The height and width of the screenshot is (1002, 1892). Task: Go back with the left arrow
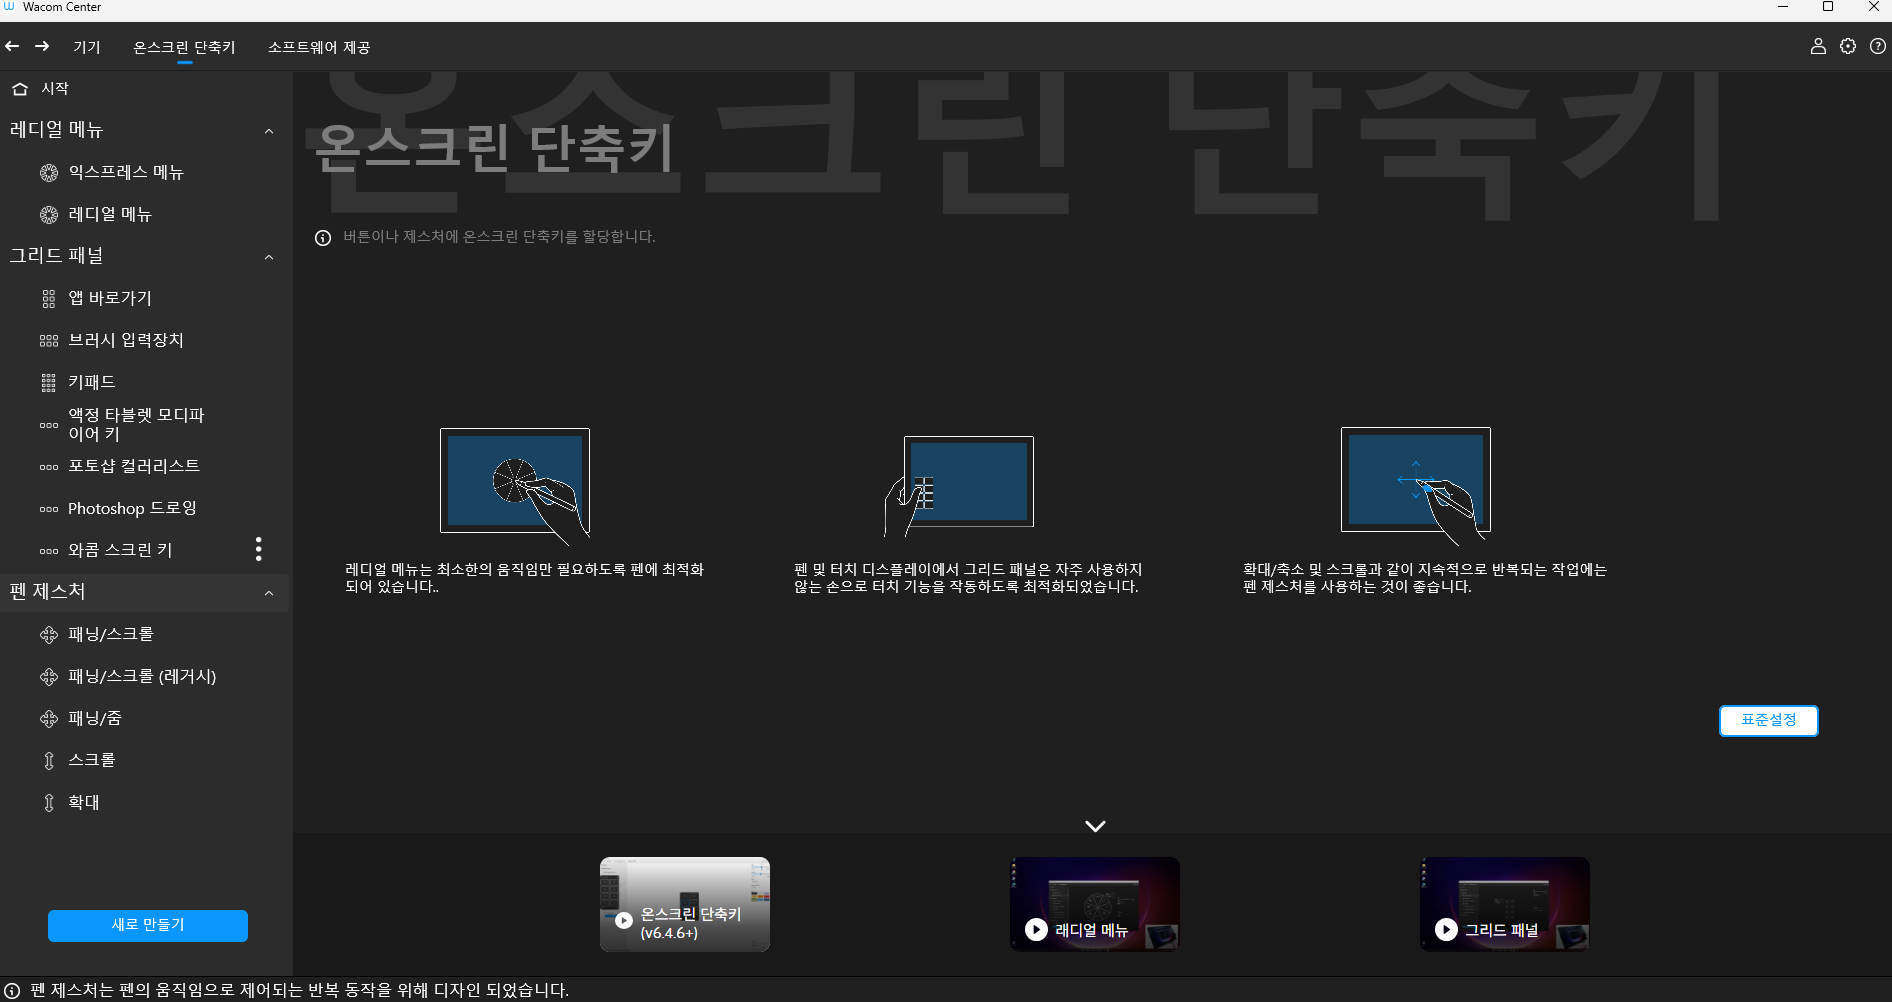click(x=12, y=46)
